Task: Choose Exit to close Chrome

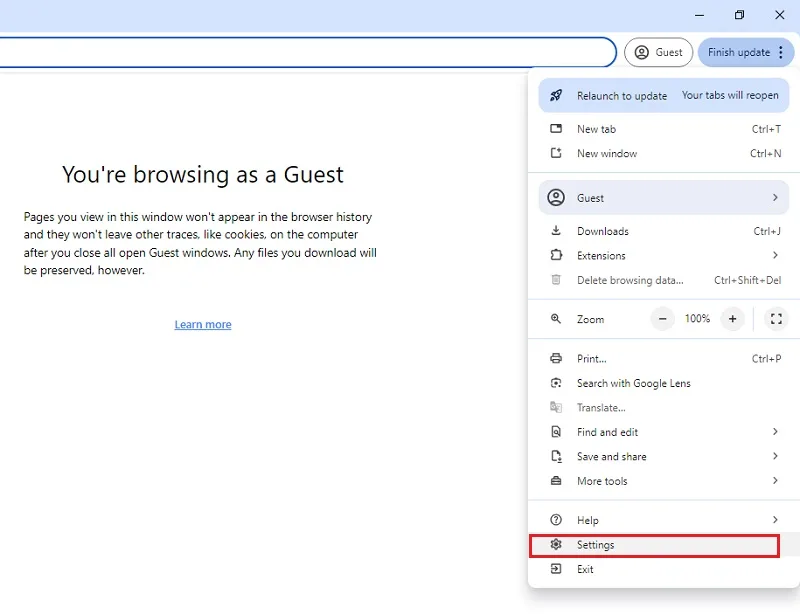Action: (664, 569)
